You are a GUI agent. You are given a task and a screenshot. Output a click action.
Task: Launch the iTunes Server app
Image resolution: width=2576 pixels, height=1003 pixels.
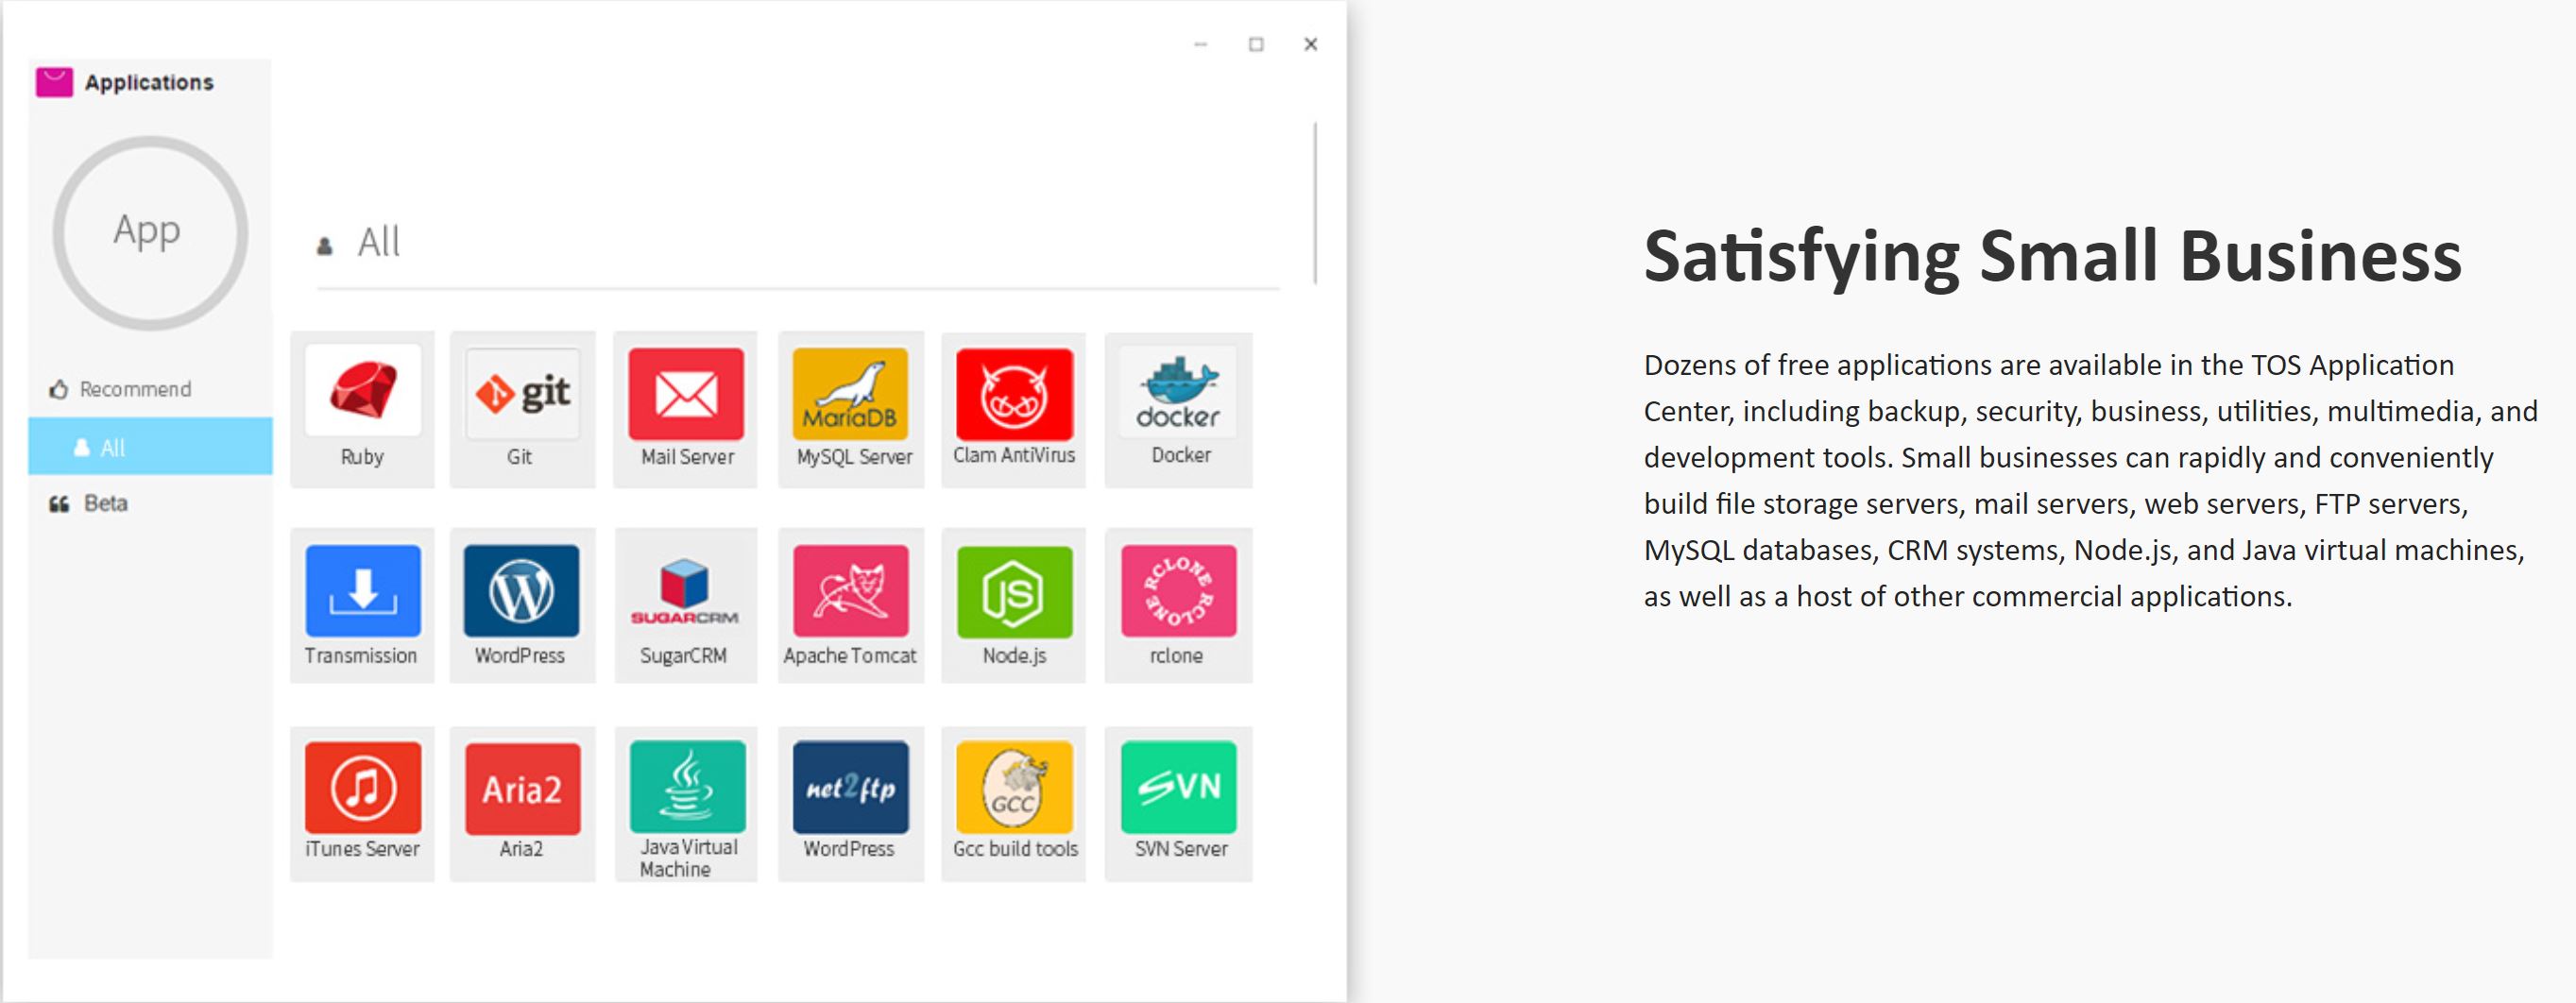[x=362, y=788]
